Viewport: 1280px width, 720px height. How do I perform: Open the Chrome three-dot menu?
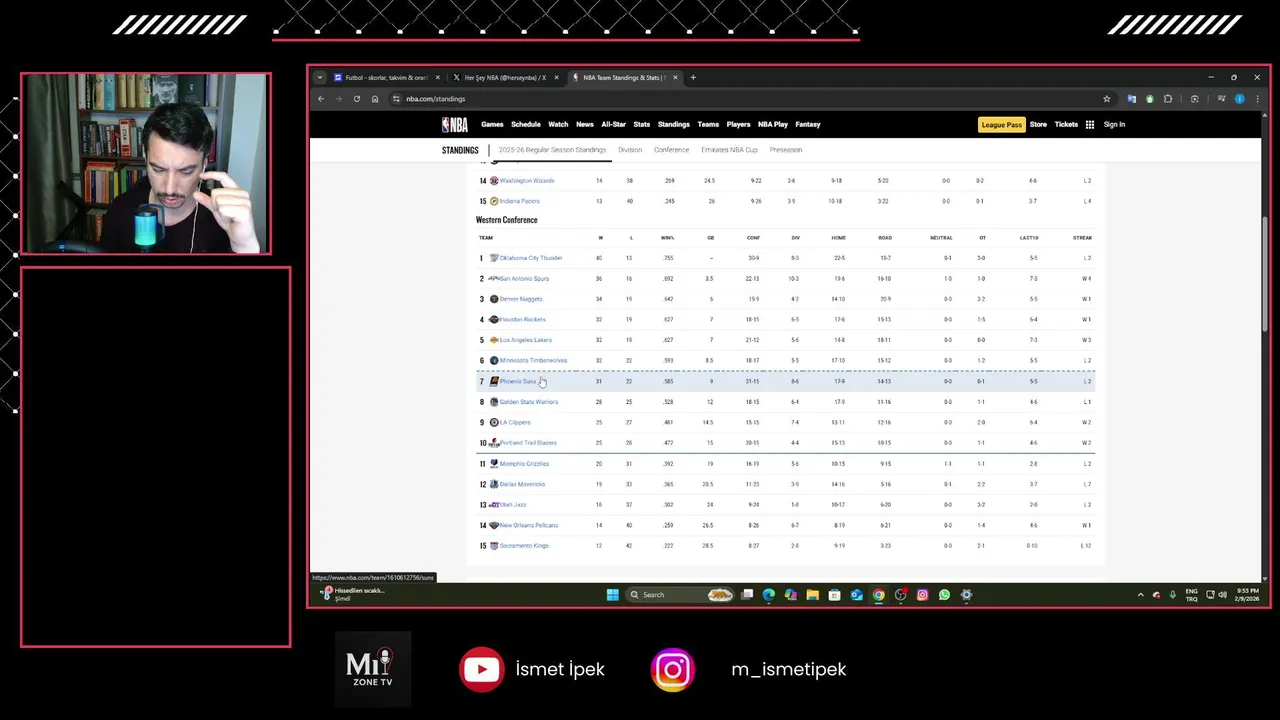click(1257, 99)
